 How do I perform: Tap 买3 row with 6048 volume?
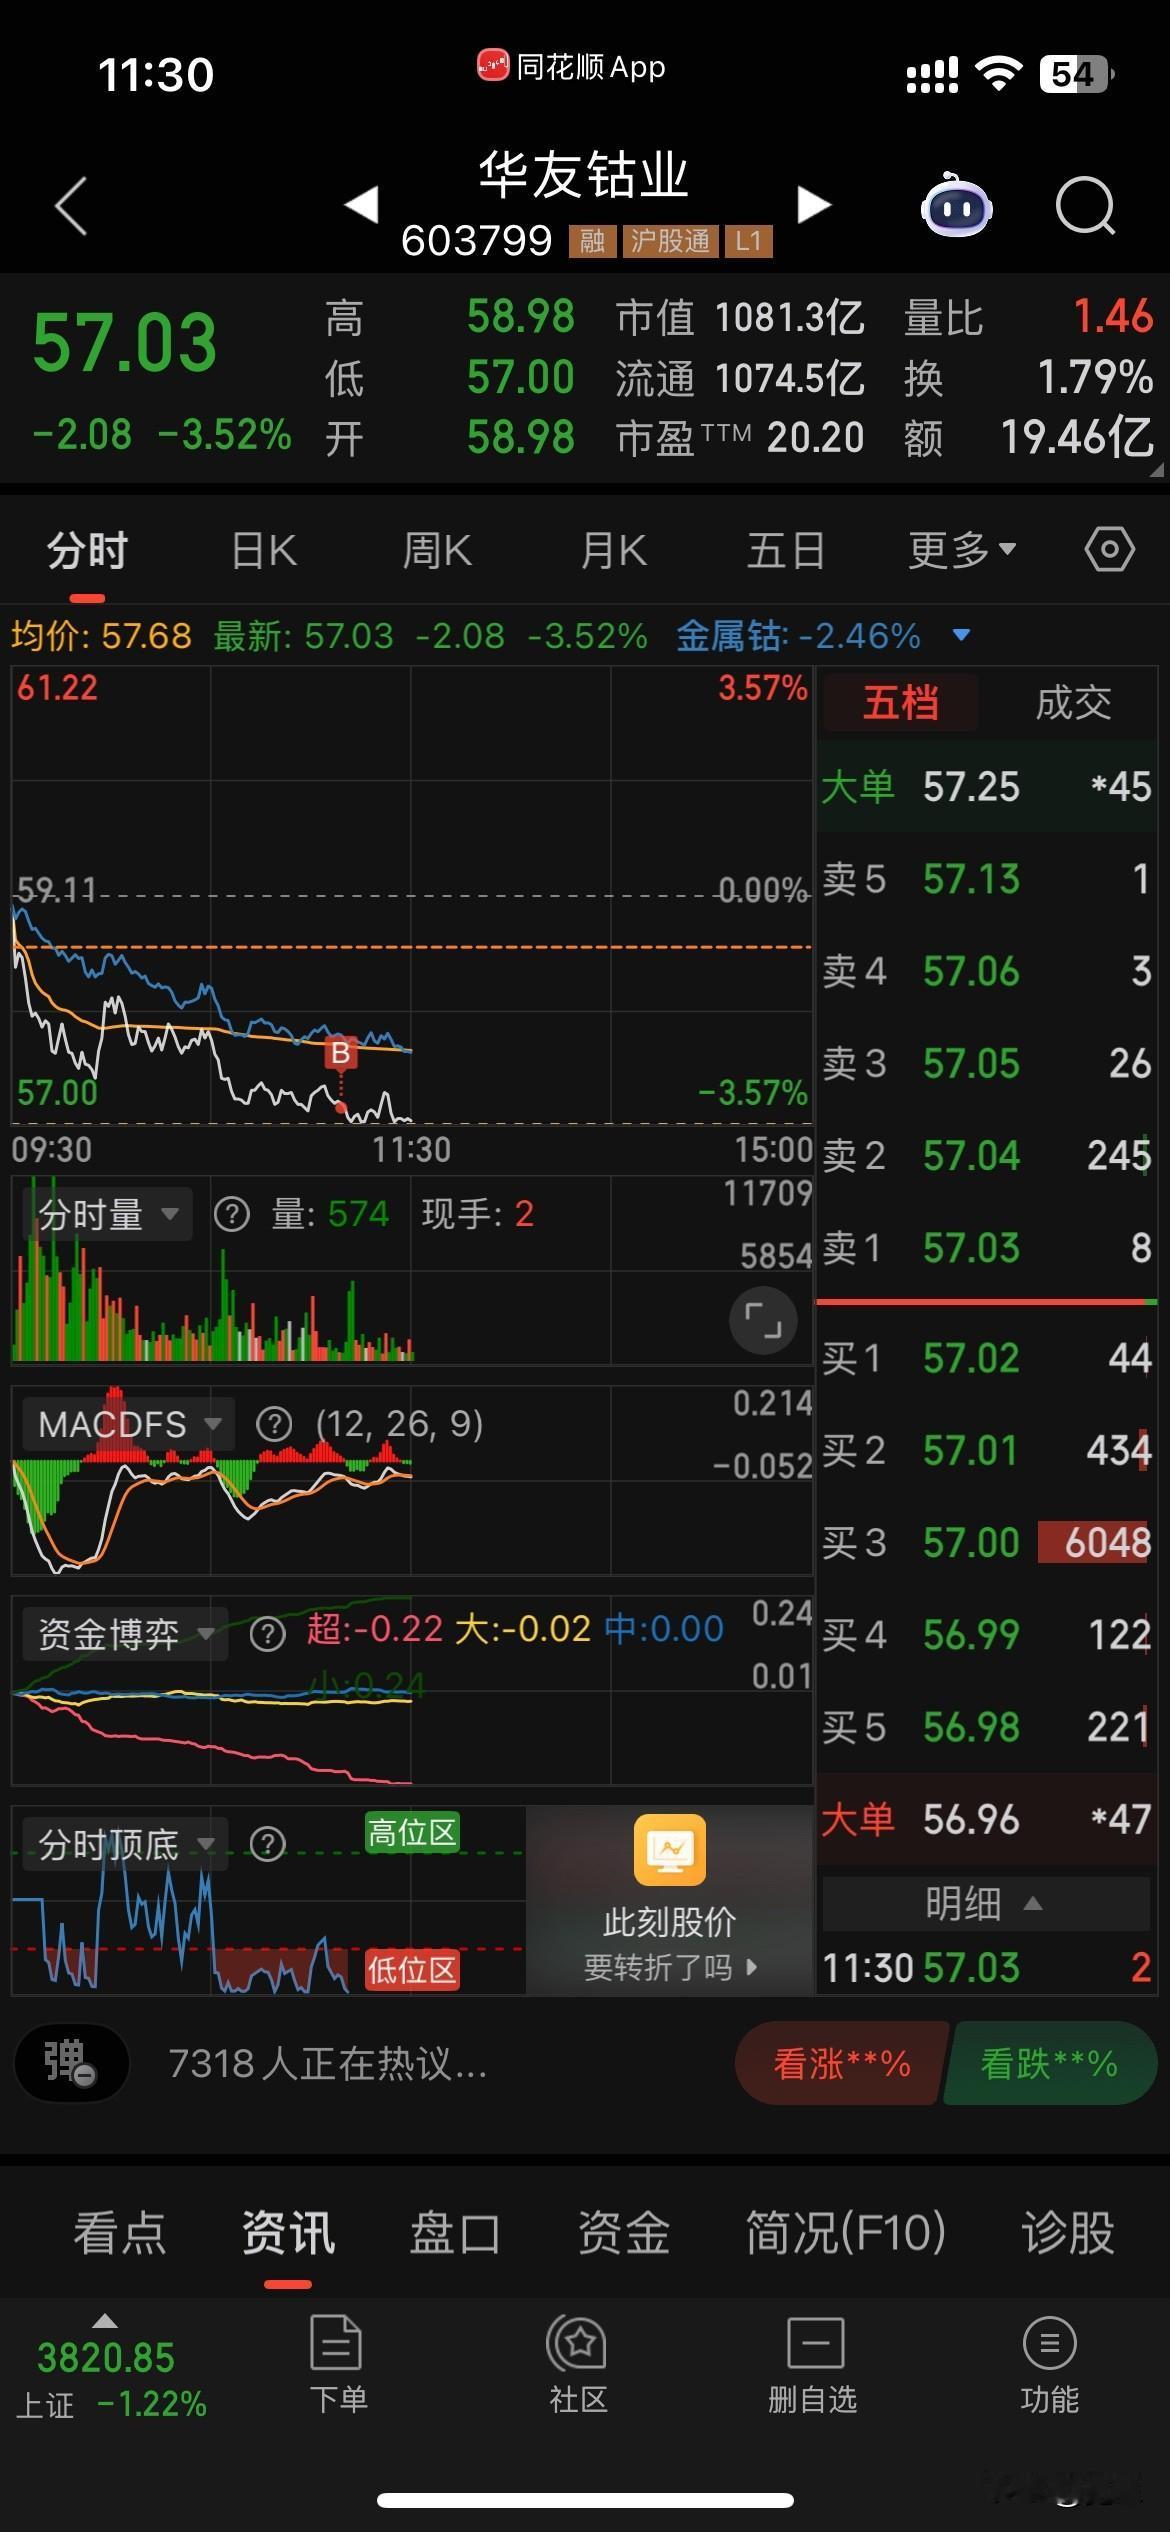(x=986, y=1542)
